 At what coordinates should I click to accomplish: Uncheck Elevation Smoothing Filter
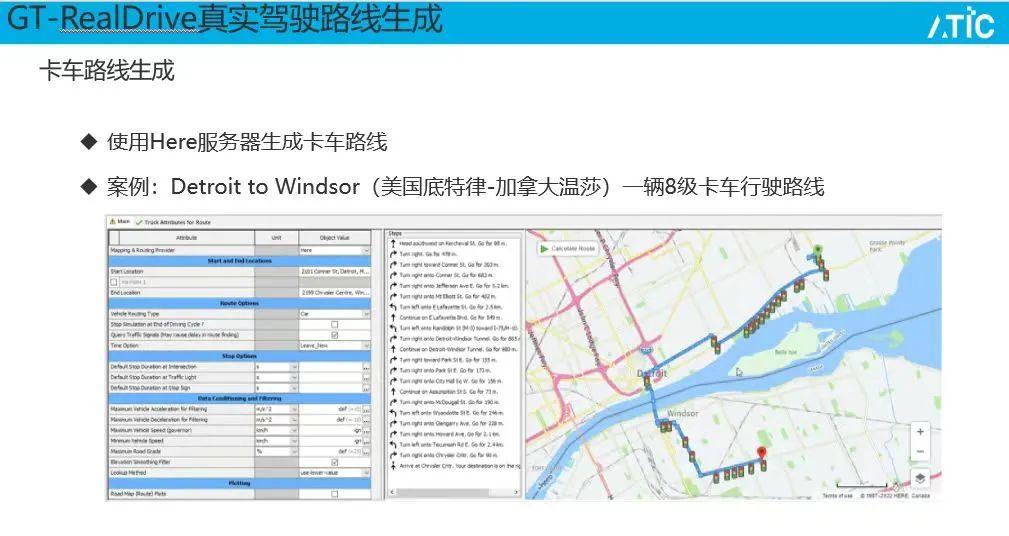coord(334,462)
